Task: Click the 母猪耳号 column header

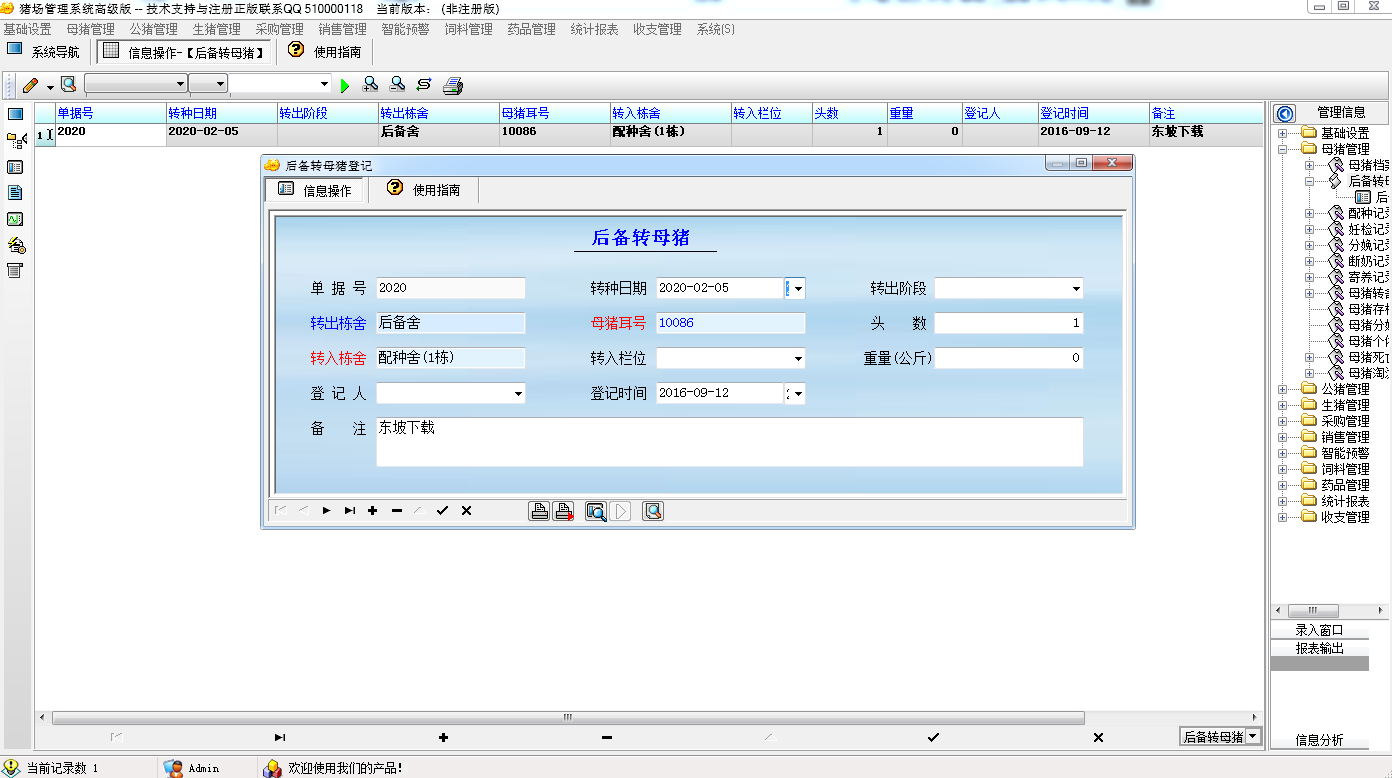Action: [x=554, y=113]
